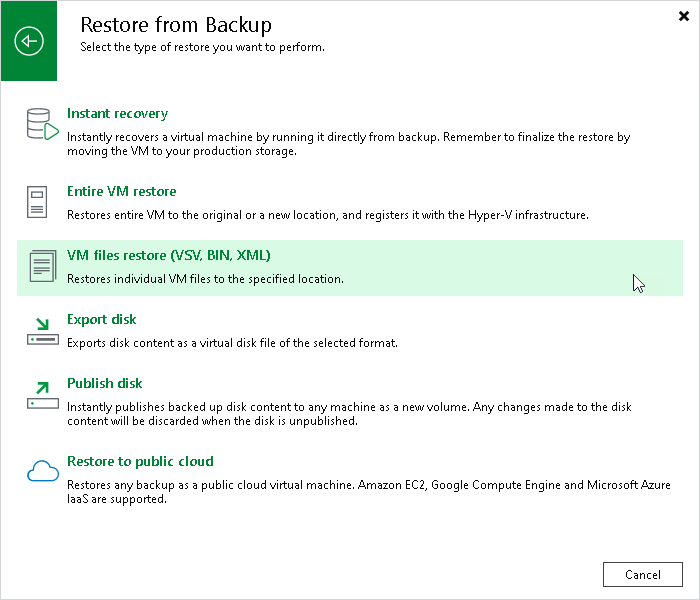Click 'Restores individual VM files' description
This screenshot has height=600, width=700.
coord(205,279)
